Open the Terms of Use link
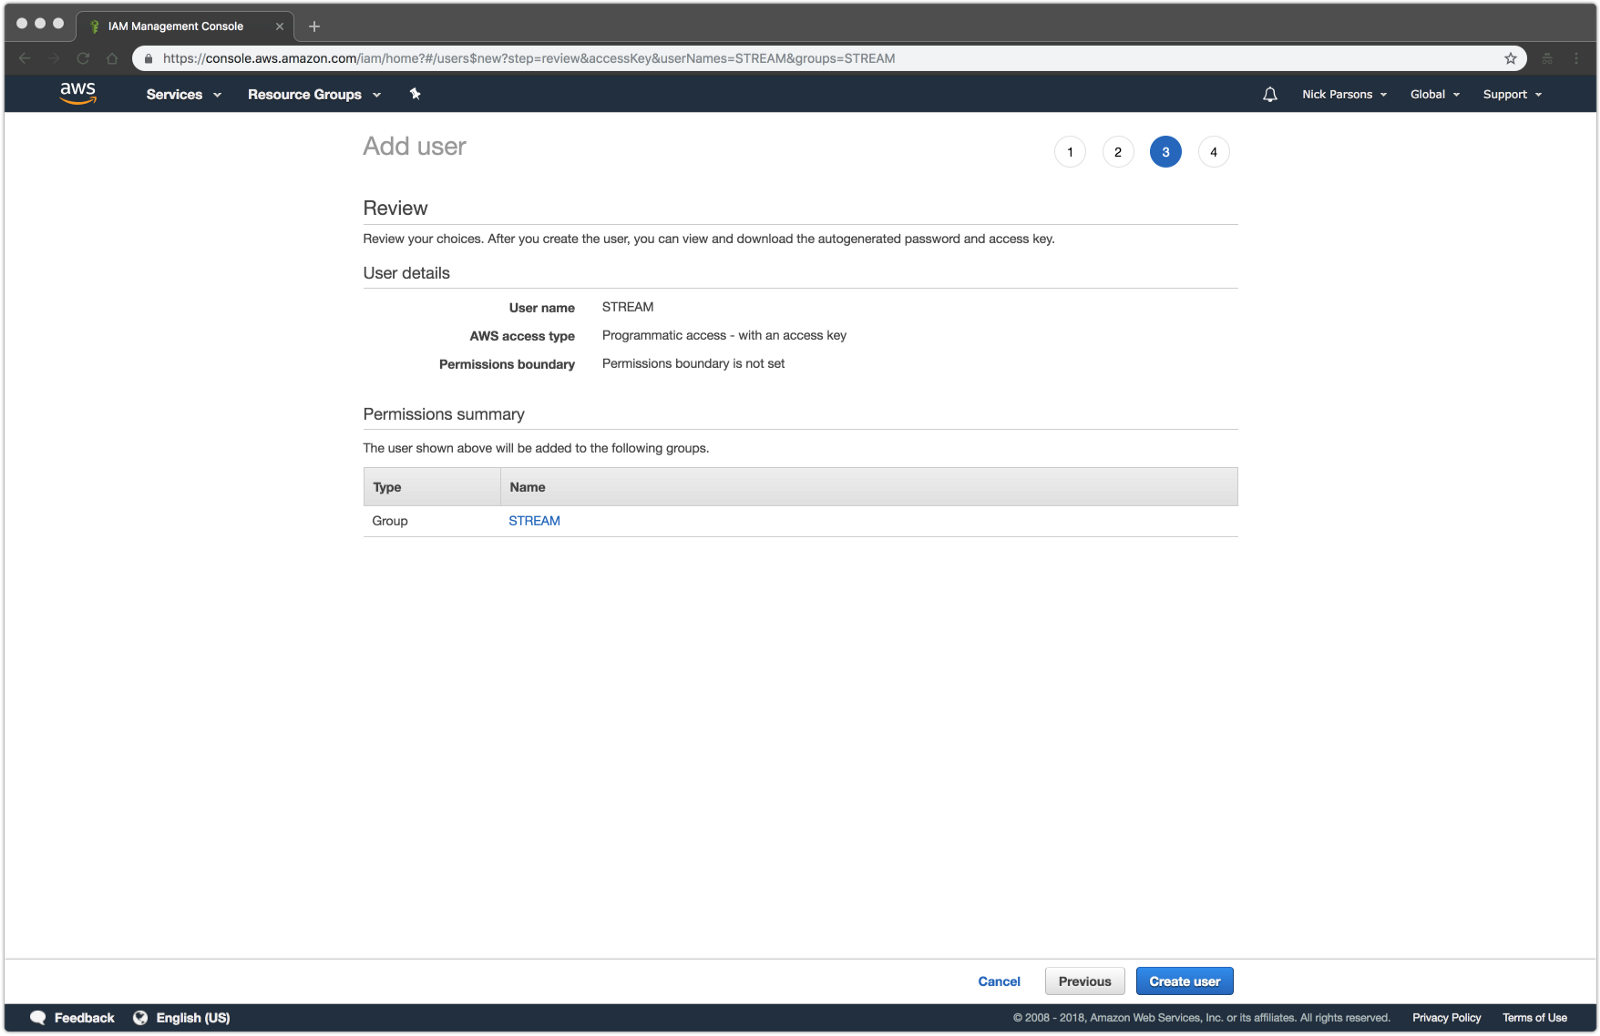This screenshot has height=1036, width=1600. pos(1535,1018)
